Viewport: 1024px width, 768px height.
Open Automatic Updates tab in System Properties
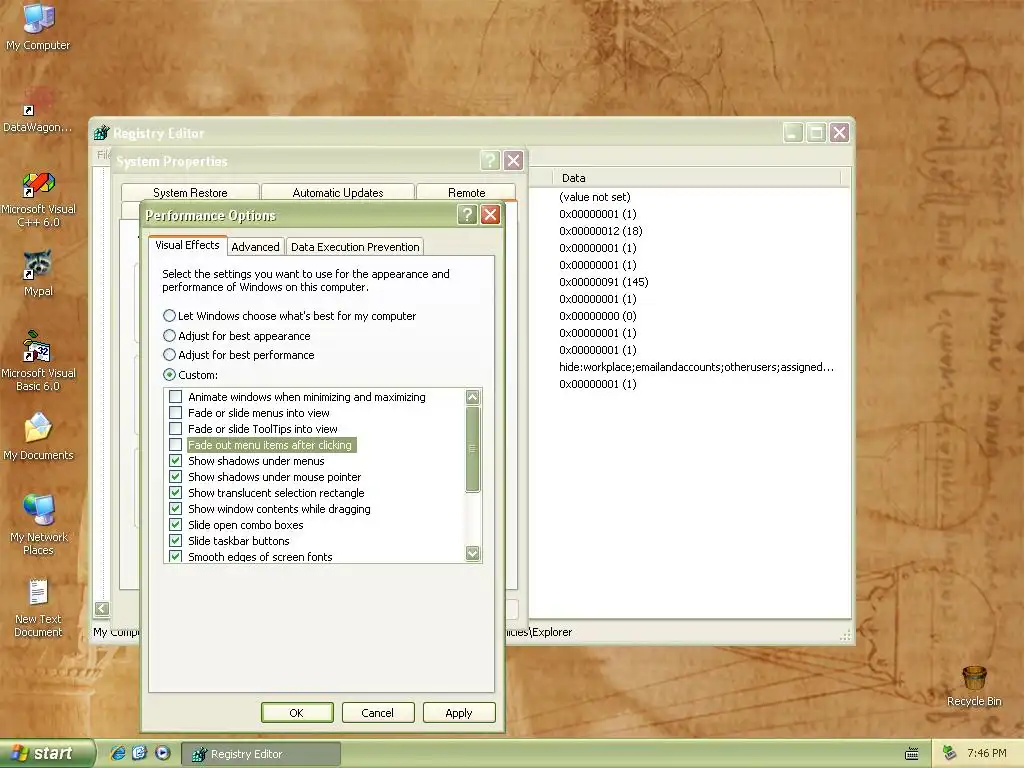coord(338,193)
